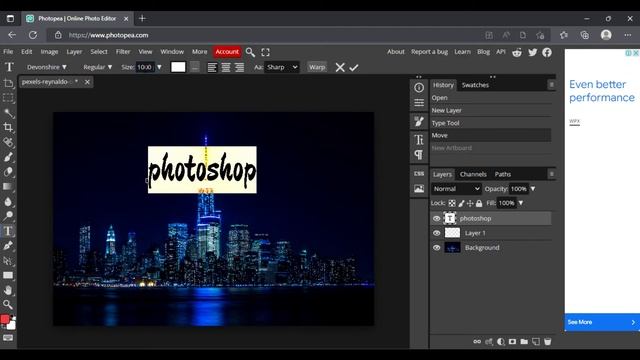This screenshot has height=360, width=640.
Task: Open the Image menu
Action: pyautogui.click(x=49, y=52)
